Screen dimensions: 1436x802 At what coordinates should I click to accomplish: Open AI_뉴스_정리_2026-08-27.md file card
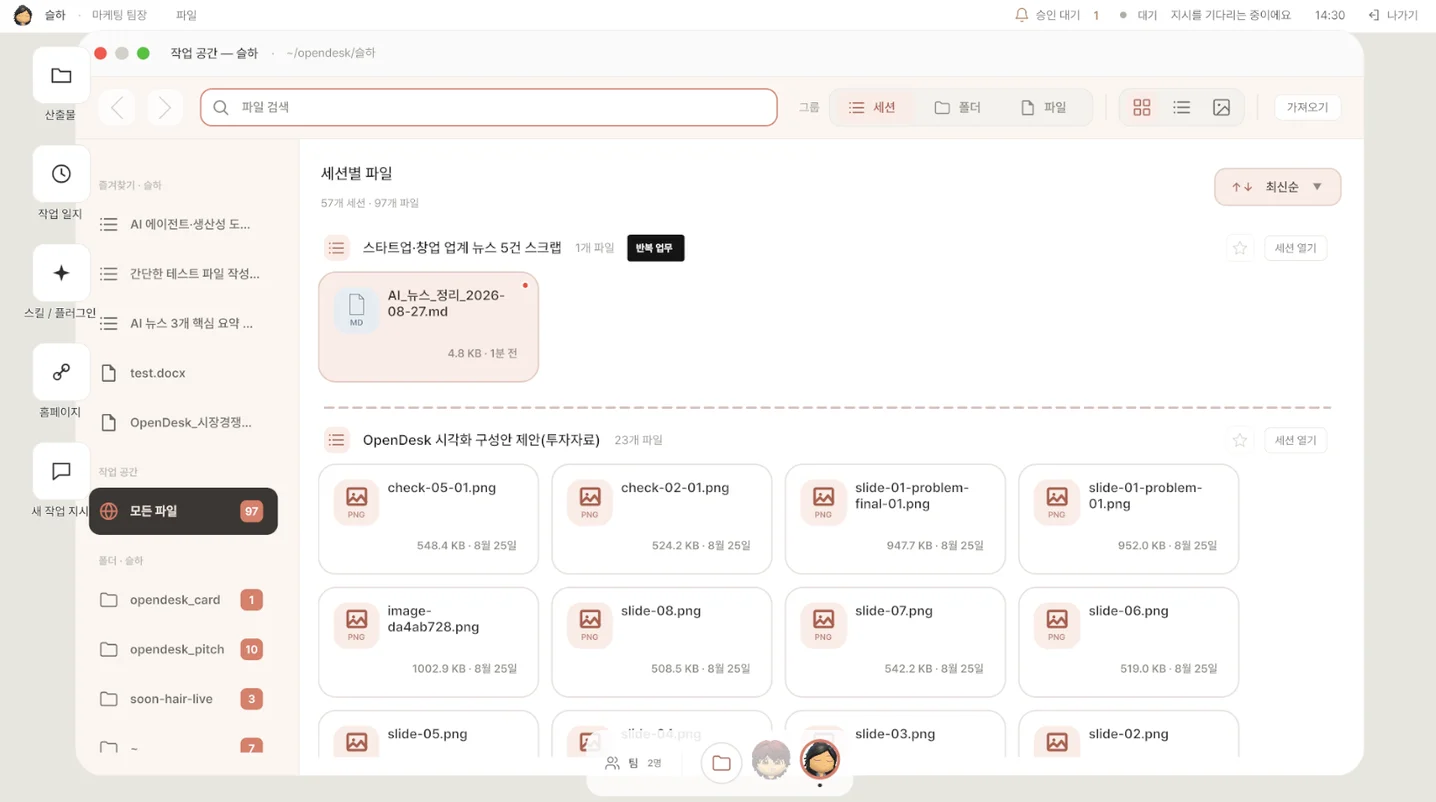(428, 327)
